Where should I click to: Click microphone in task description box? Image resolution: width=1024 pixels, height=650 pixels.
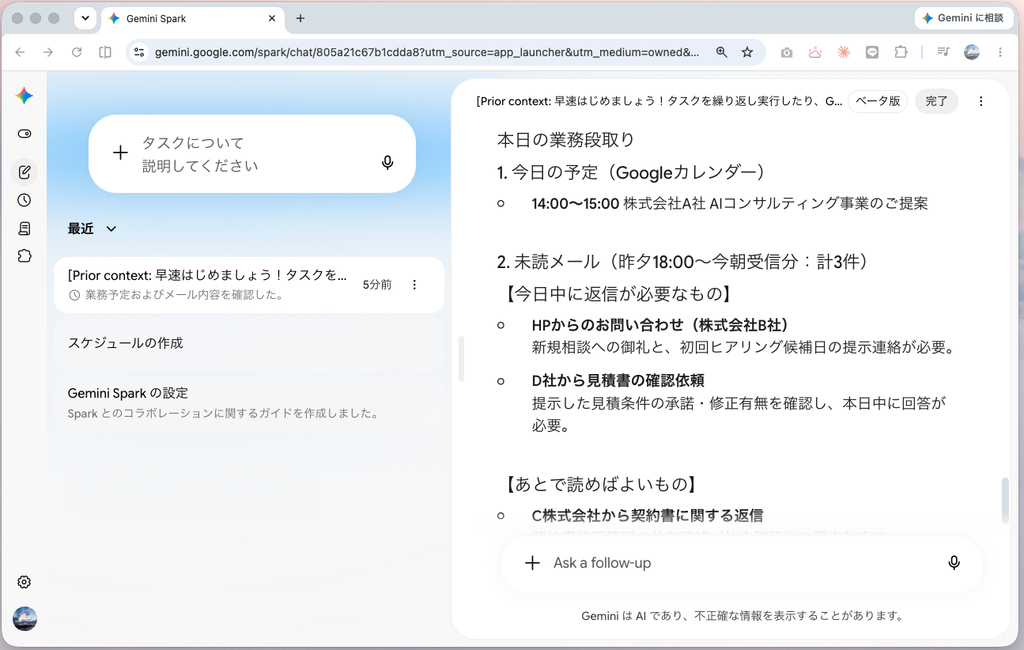coord(387,162)
